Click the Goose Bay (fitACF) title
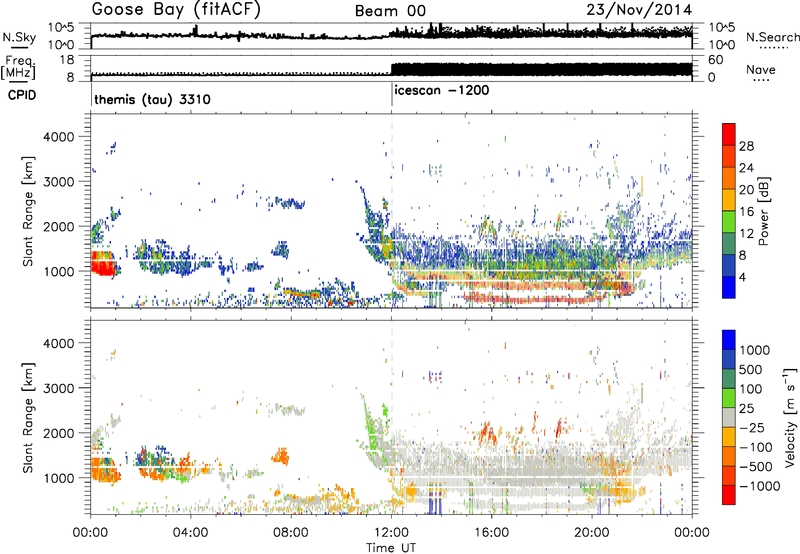The image size is (800, 554). (x=176, y=10)
